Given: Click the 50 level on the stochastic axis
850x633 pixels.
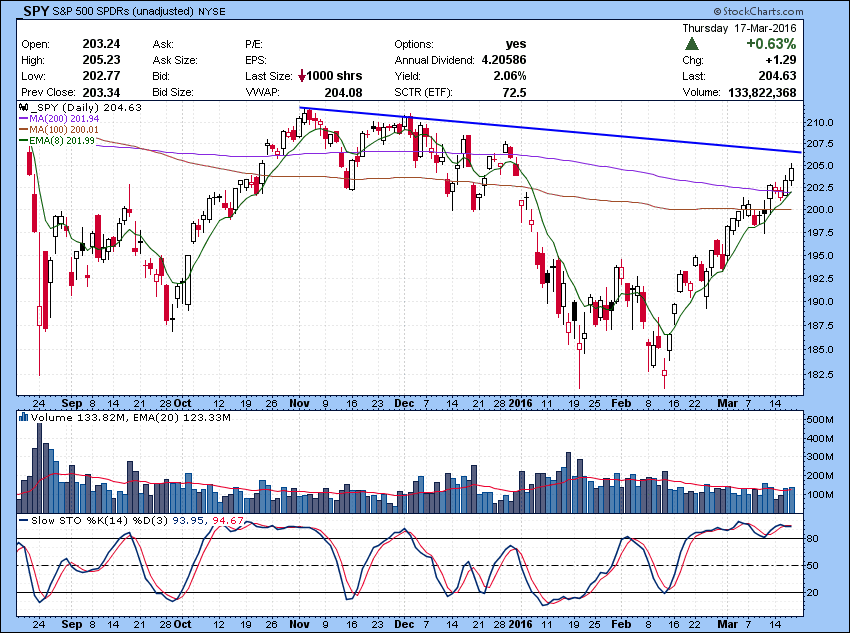Looking at the screenshot, I should point(812,566).
